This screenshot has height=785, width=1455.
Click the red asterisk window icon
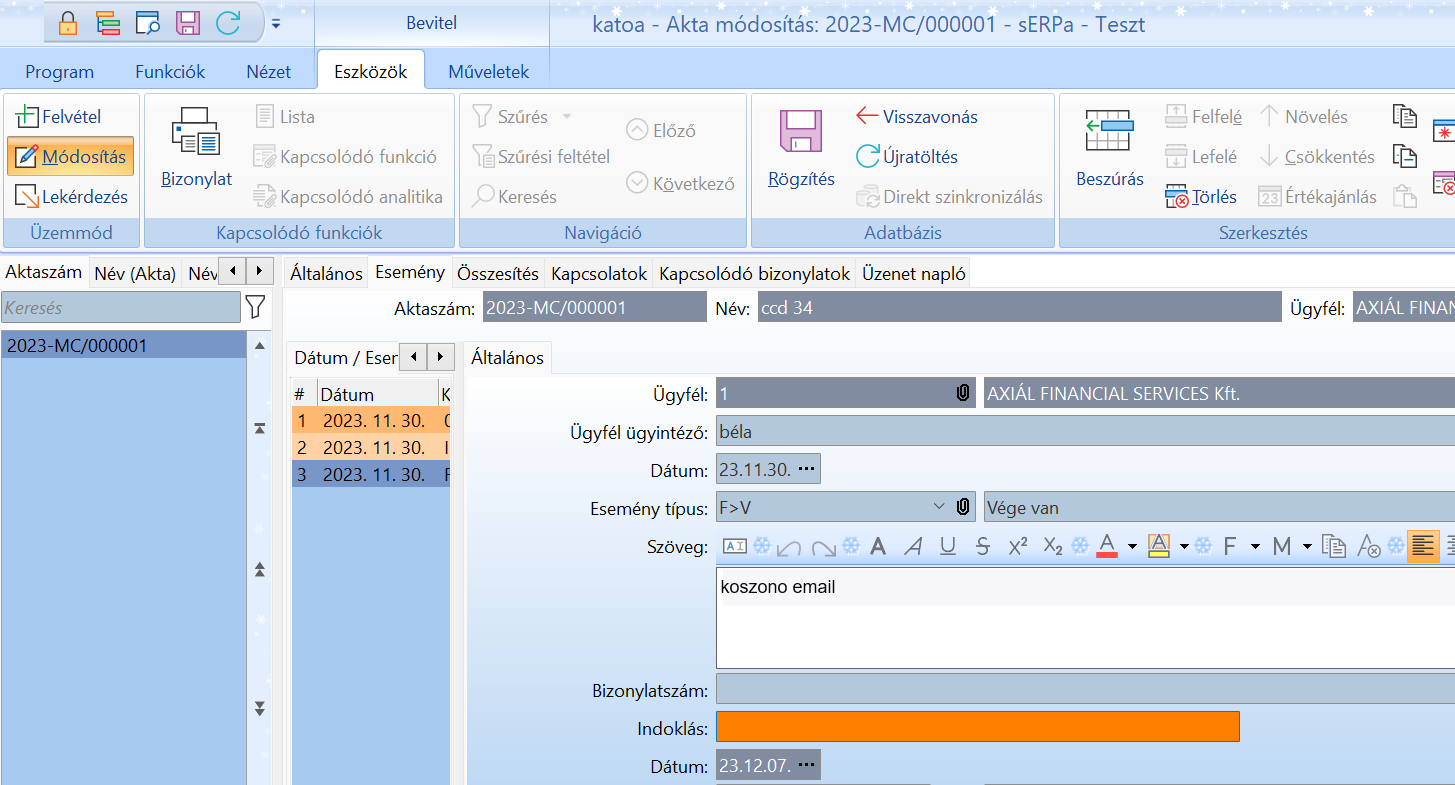[1444, 131]
